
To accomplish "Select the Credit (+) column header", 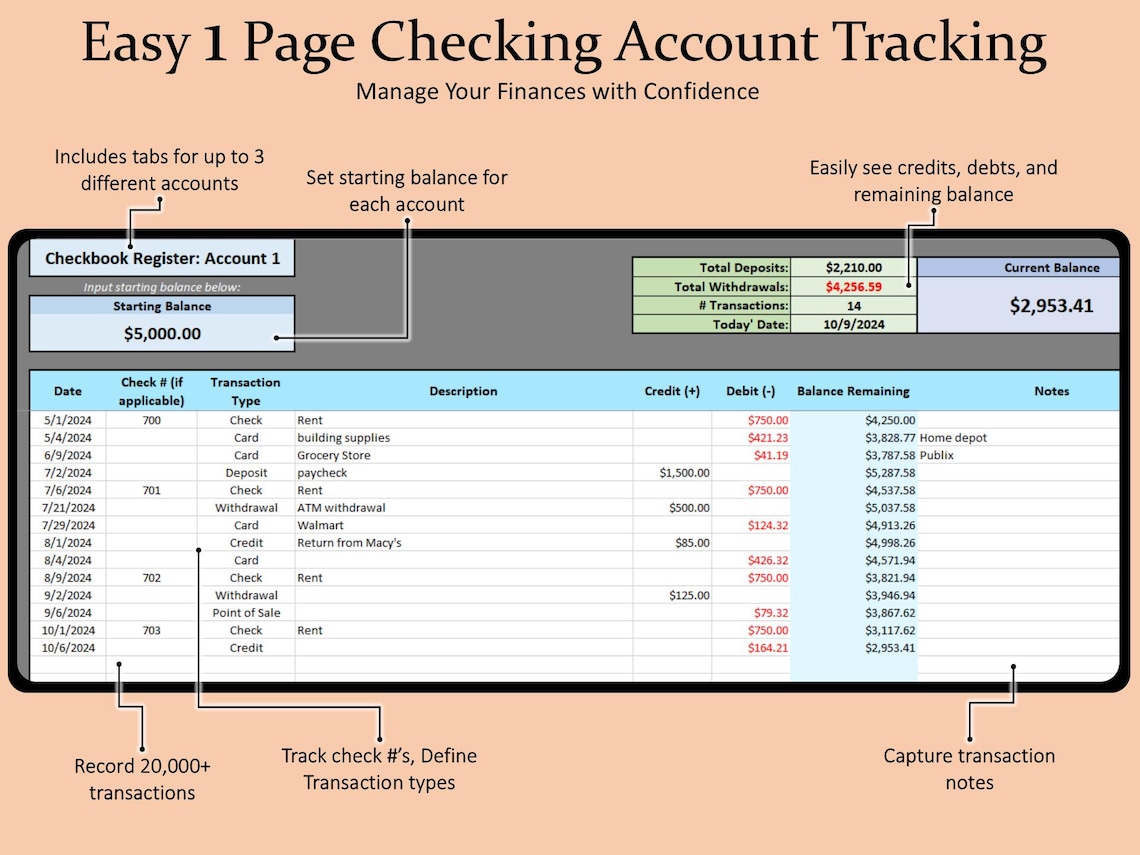I will tap(672, 391).
